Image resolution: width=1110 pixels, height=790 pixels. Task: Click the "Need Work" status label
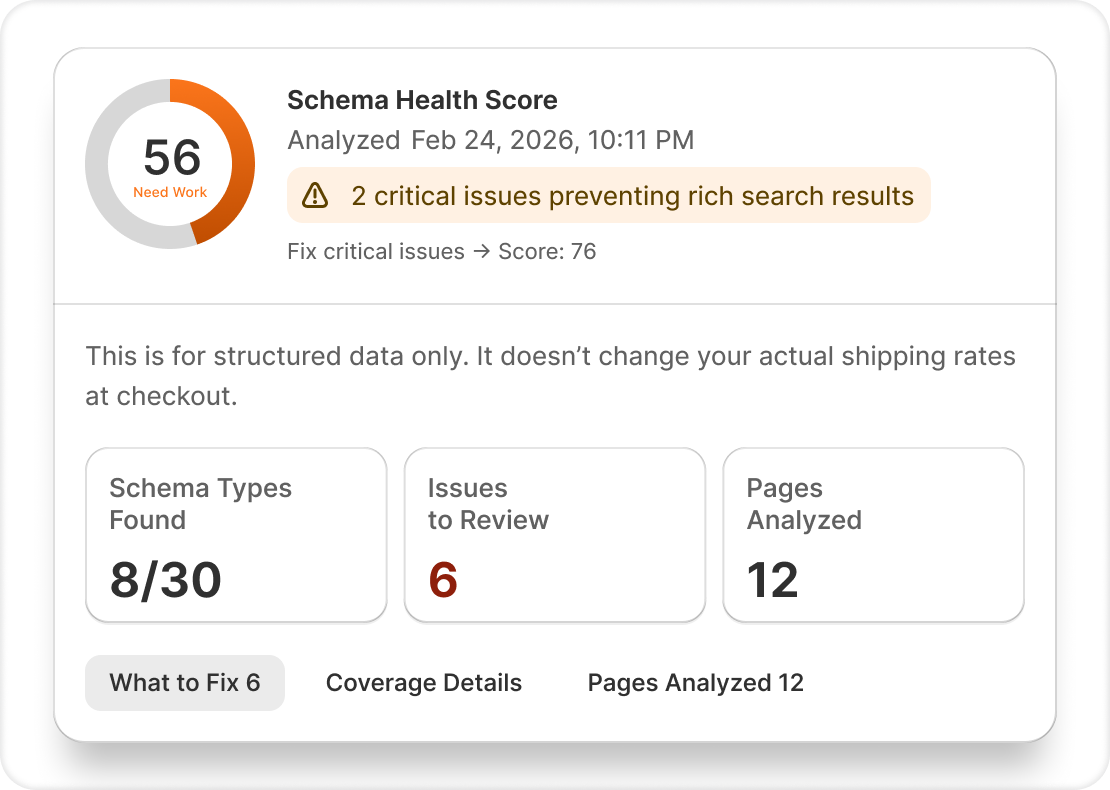(170, 192)
